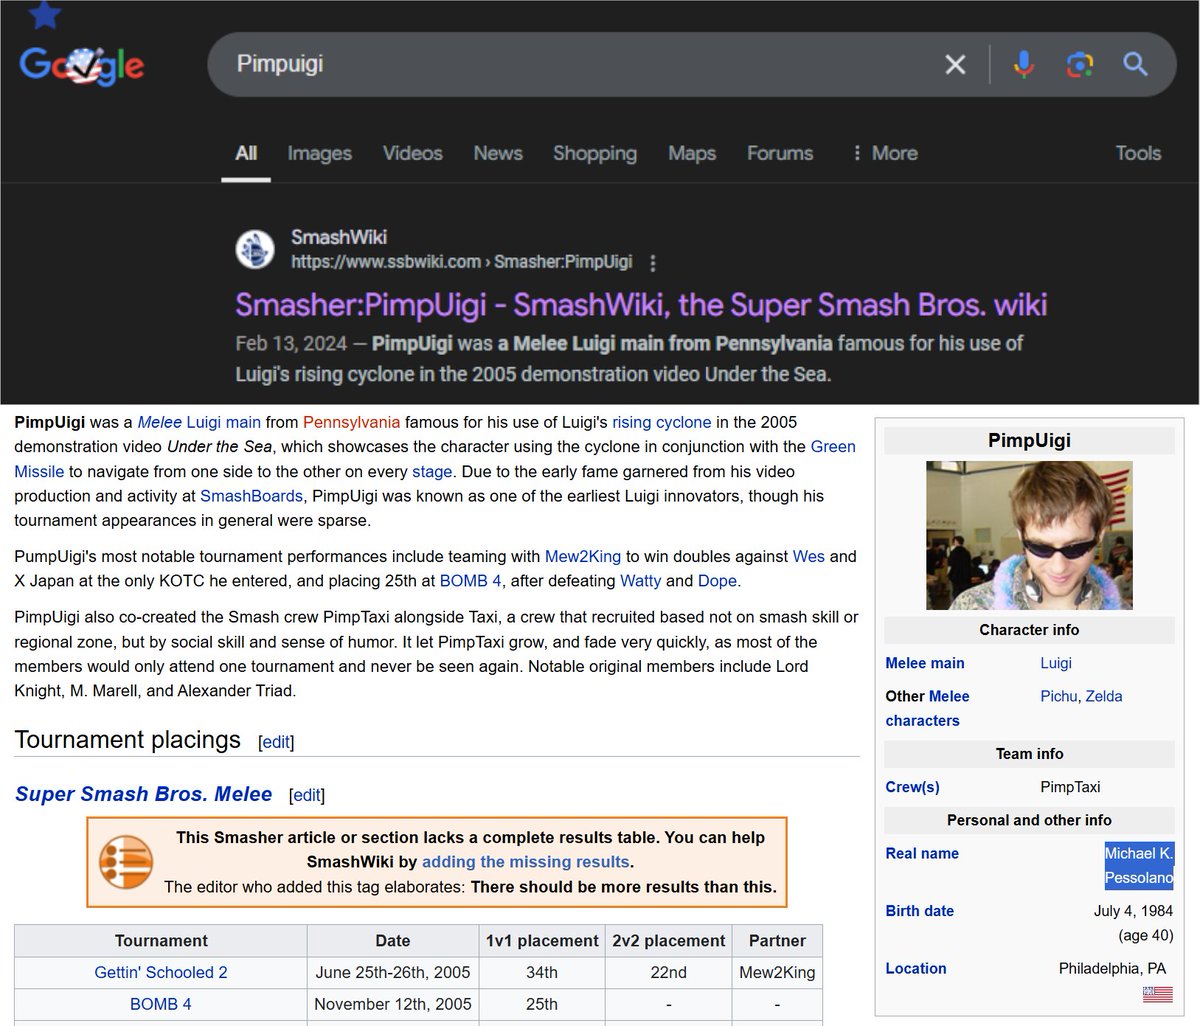Screen dimensions: 1200x1026
Task: Click the June 25th-26th, 2005 date cell
Action: point(393,972)
